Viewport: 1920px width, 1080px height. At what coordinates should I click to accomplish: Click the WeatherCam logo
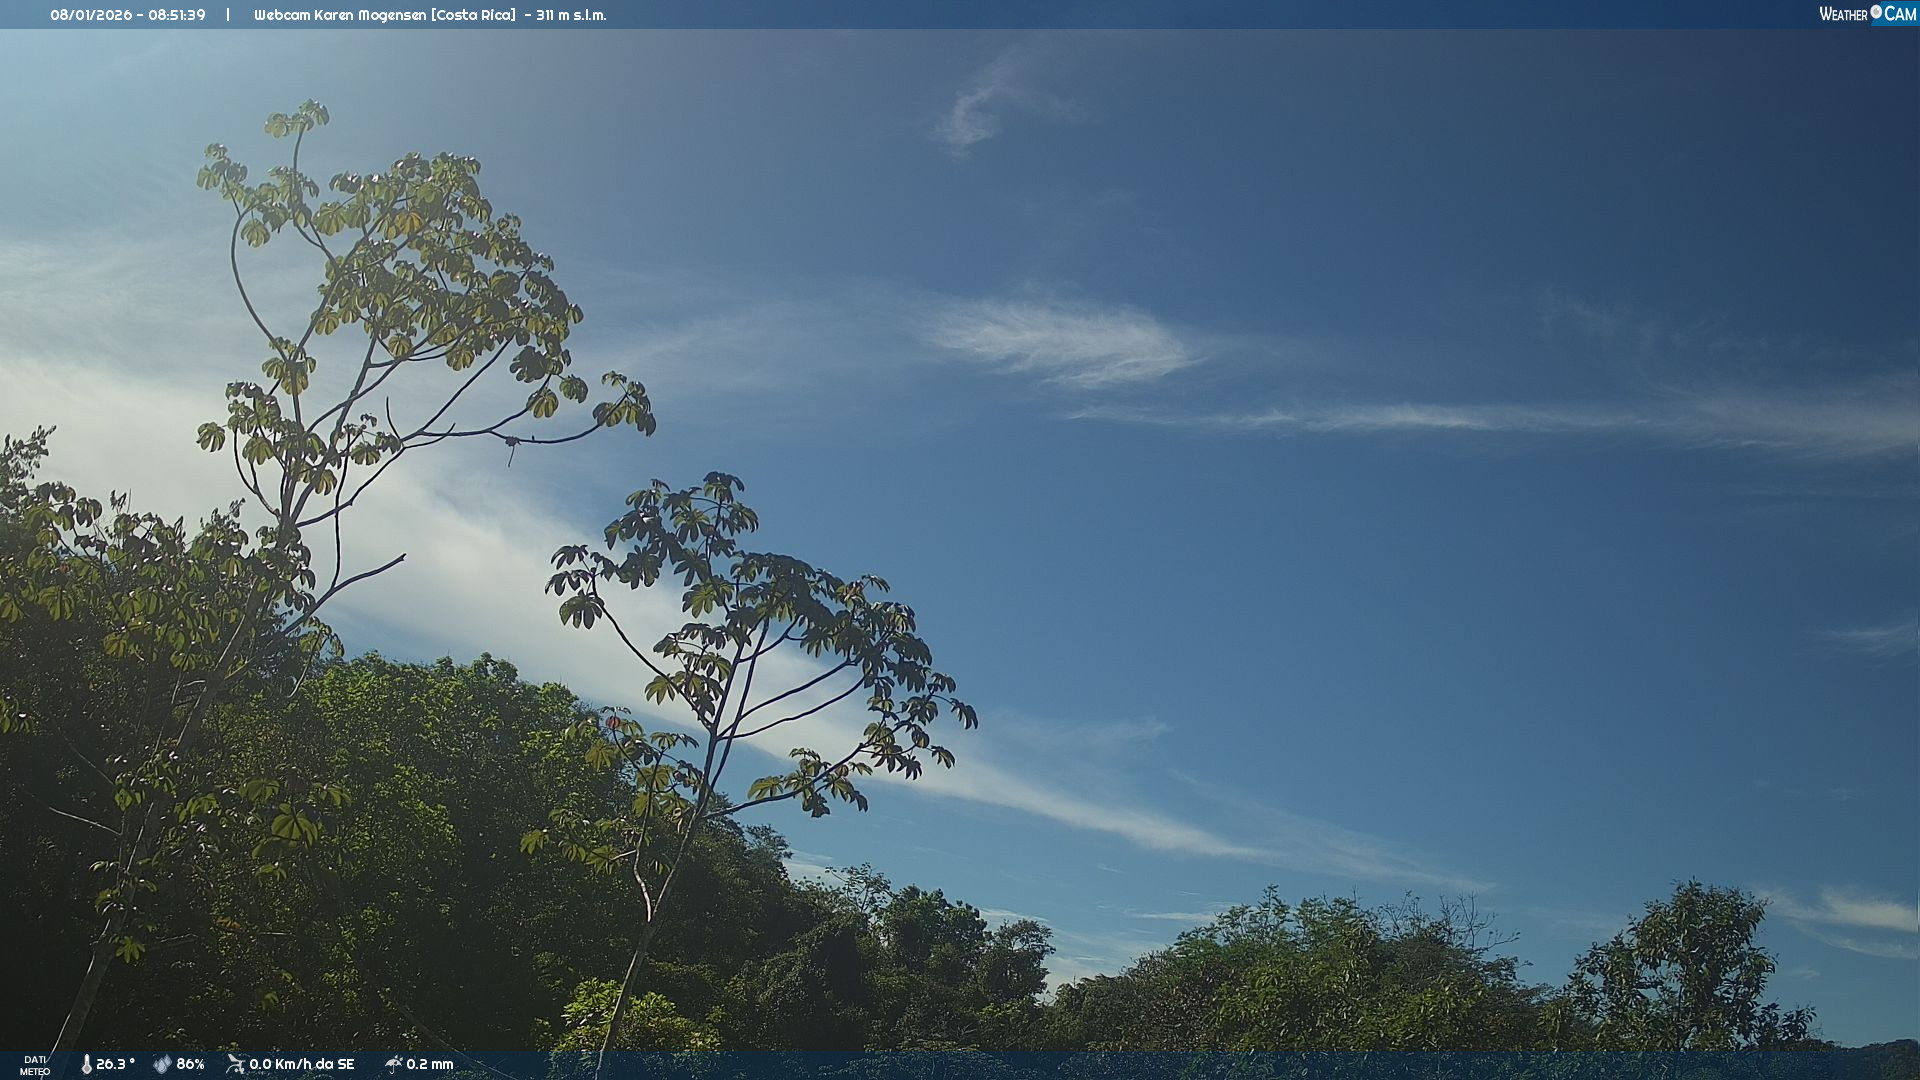tap(1866, 14)
